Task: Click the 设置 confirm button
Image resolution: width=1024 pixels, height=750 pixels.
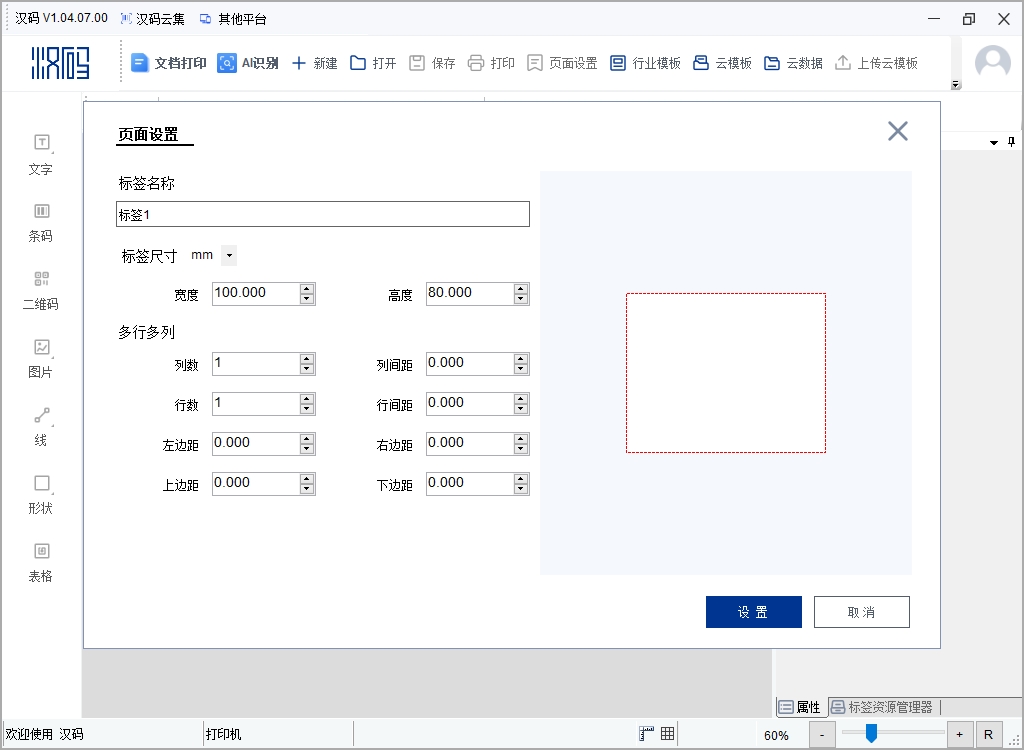Action: (x=753, y=612)
